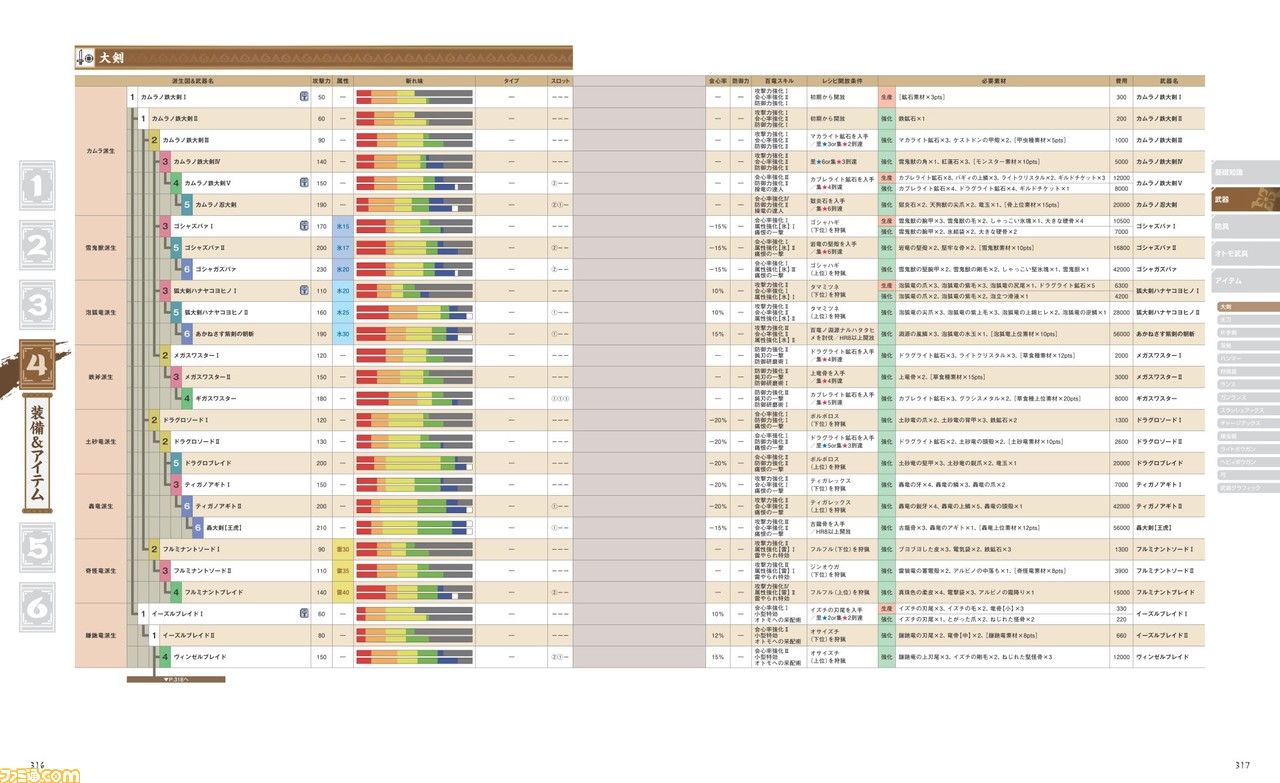Switch to 防具 side tab

(x=1245, y=226)
